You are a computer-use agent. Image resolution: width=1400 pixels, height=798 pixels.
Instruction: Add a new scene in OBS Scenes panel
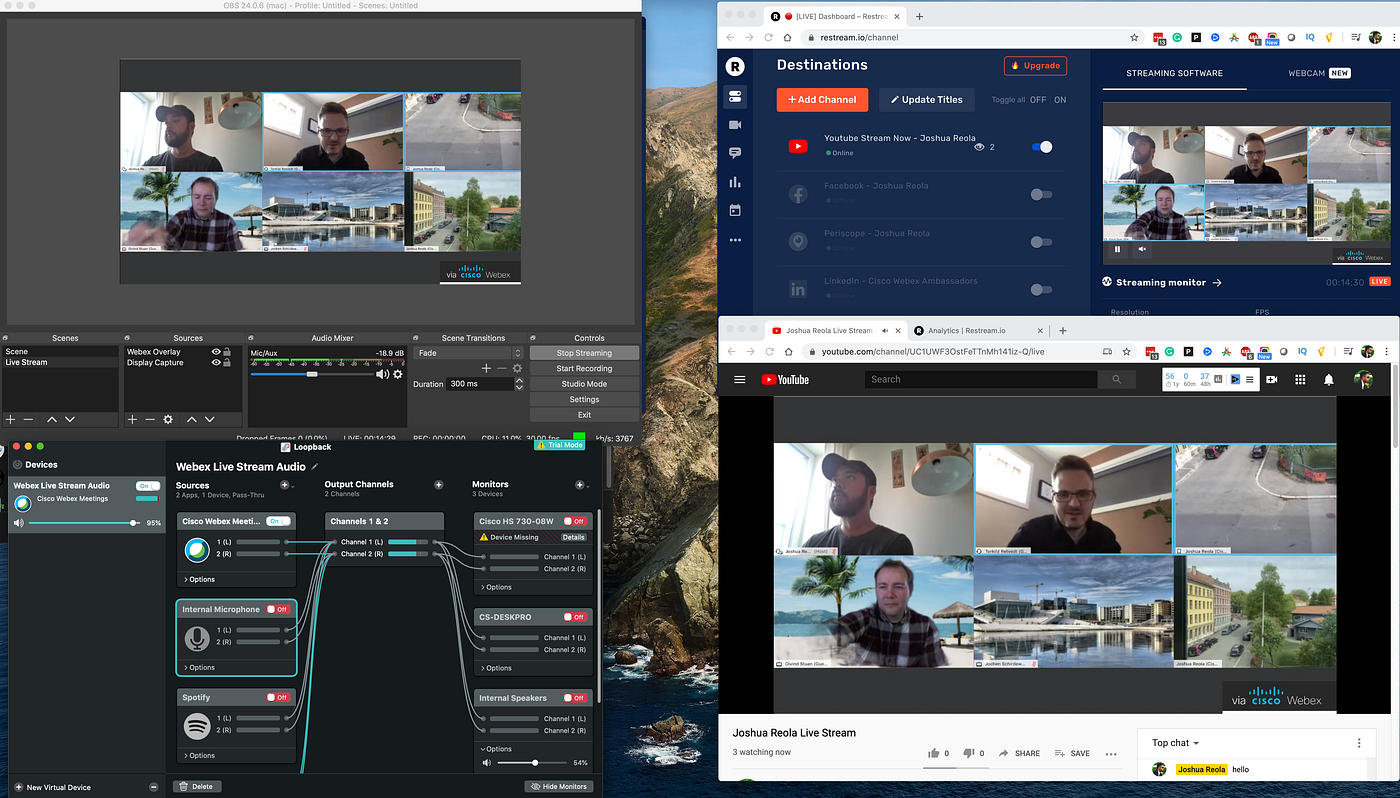10,419
